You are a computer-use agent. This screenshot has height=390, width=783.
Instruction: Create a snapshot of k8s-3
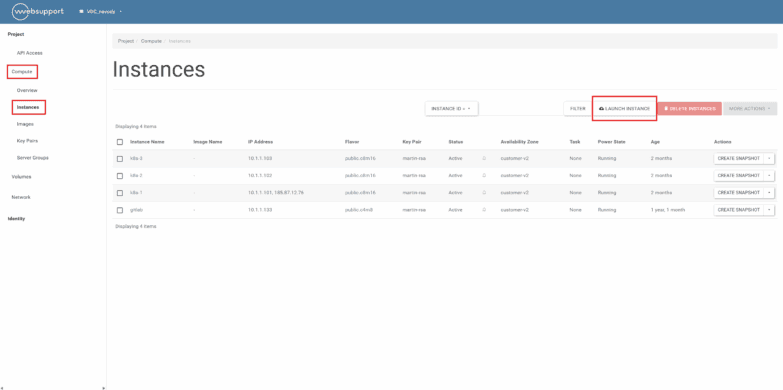tap(739, 158)
